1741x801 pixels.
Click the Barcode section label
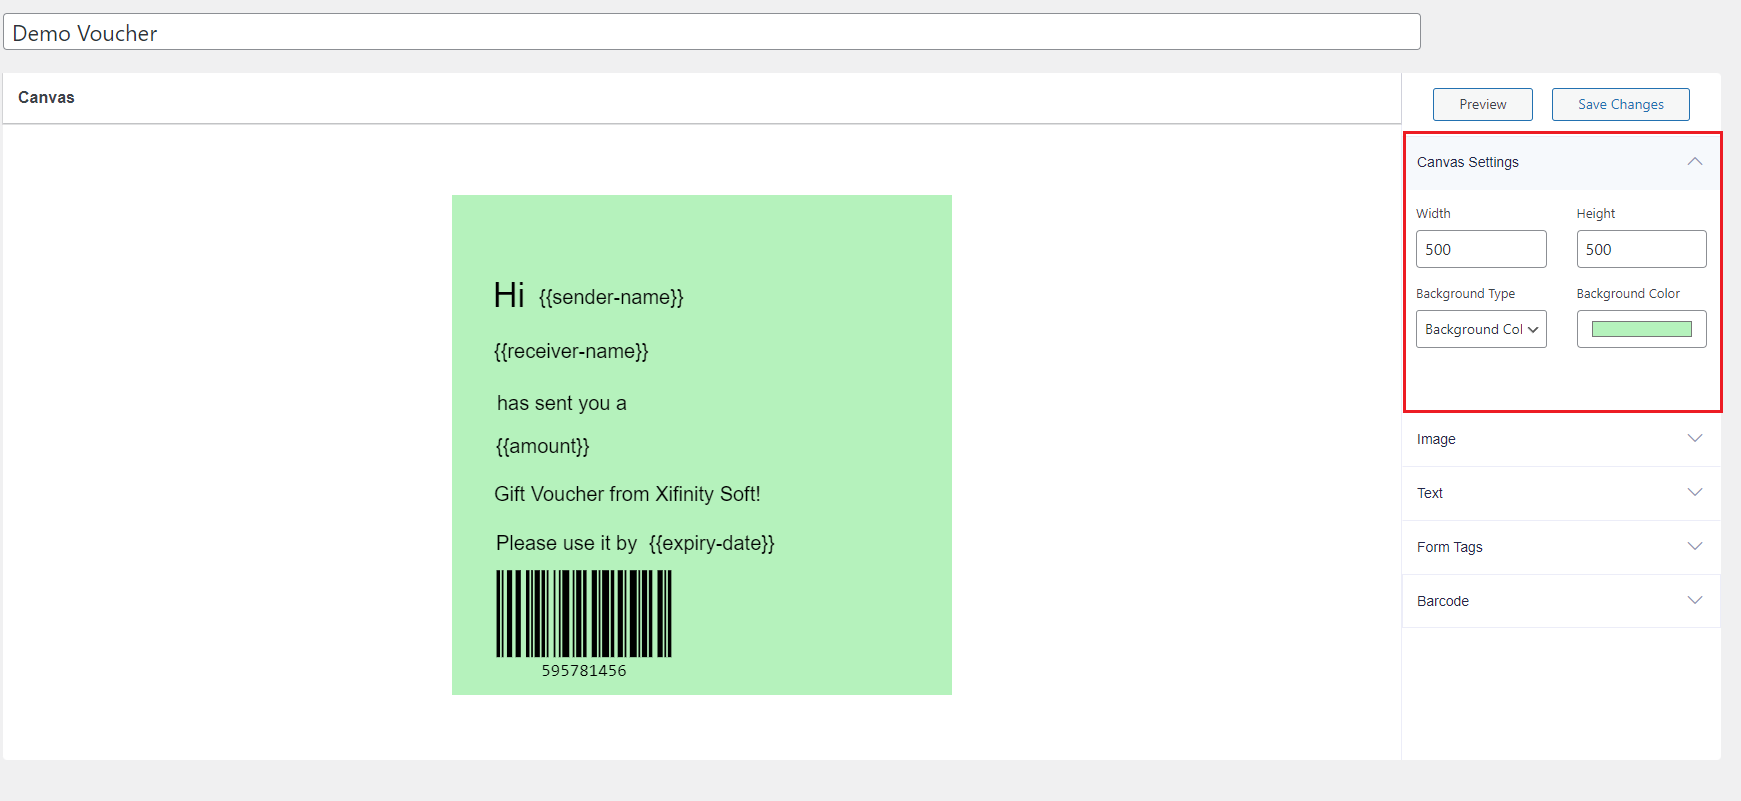point(1442,601)
